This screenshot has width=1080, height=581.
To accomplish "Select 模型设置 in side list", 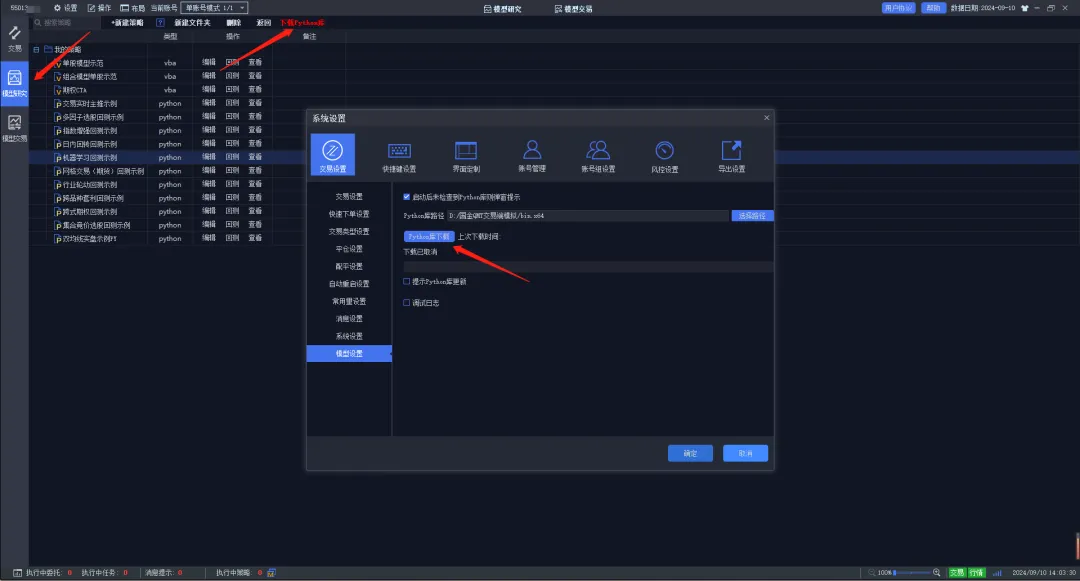I will [349, 353].
